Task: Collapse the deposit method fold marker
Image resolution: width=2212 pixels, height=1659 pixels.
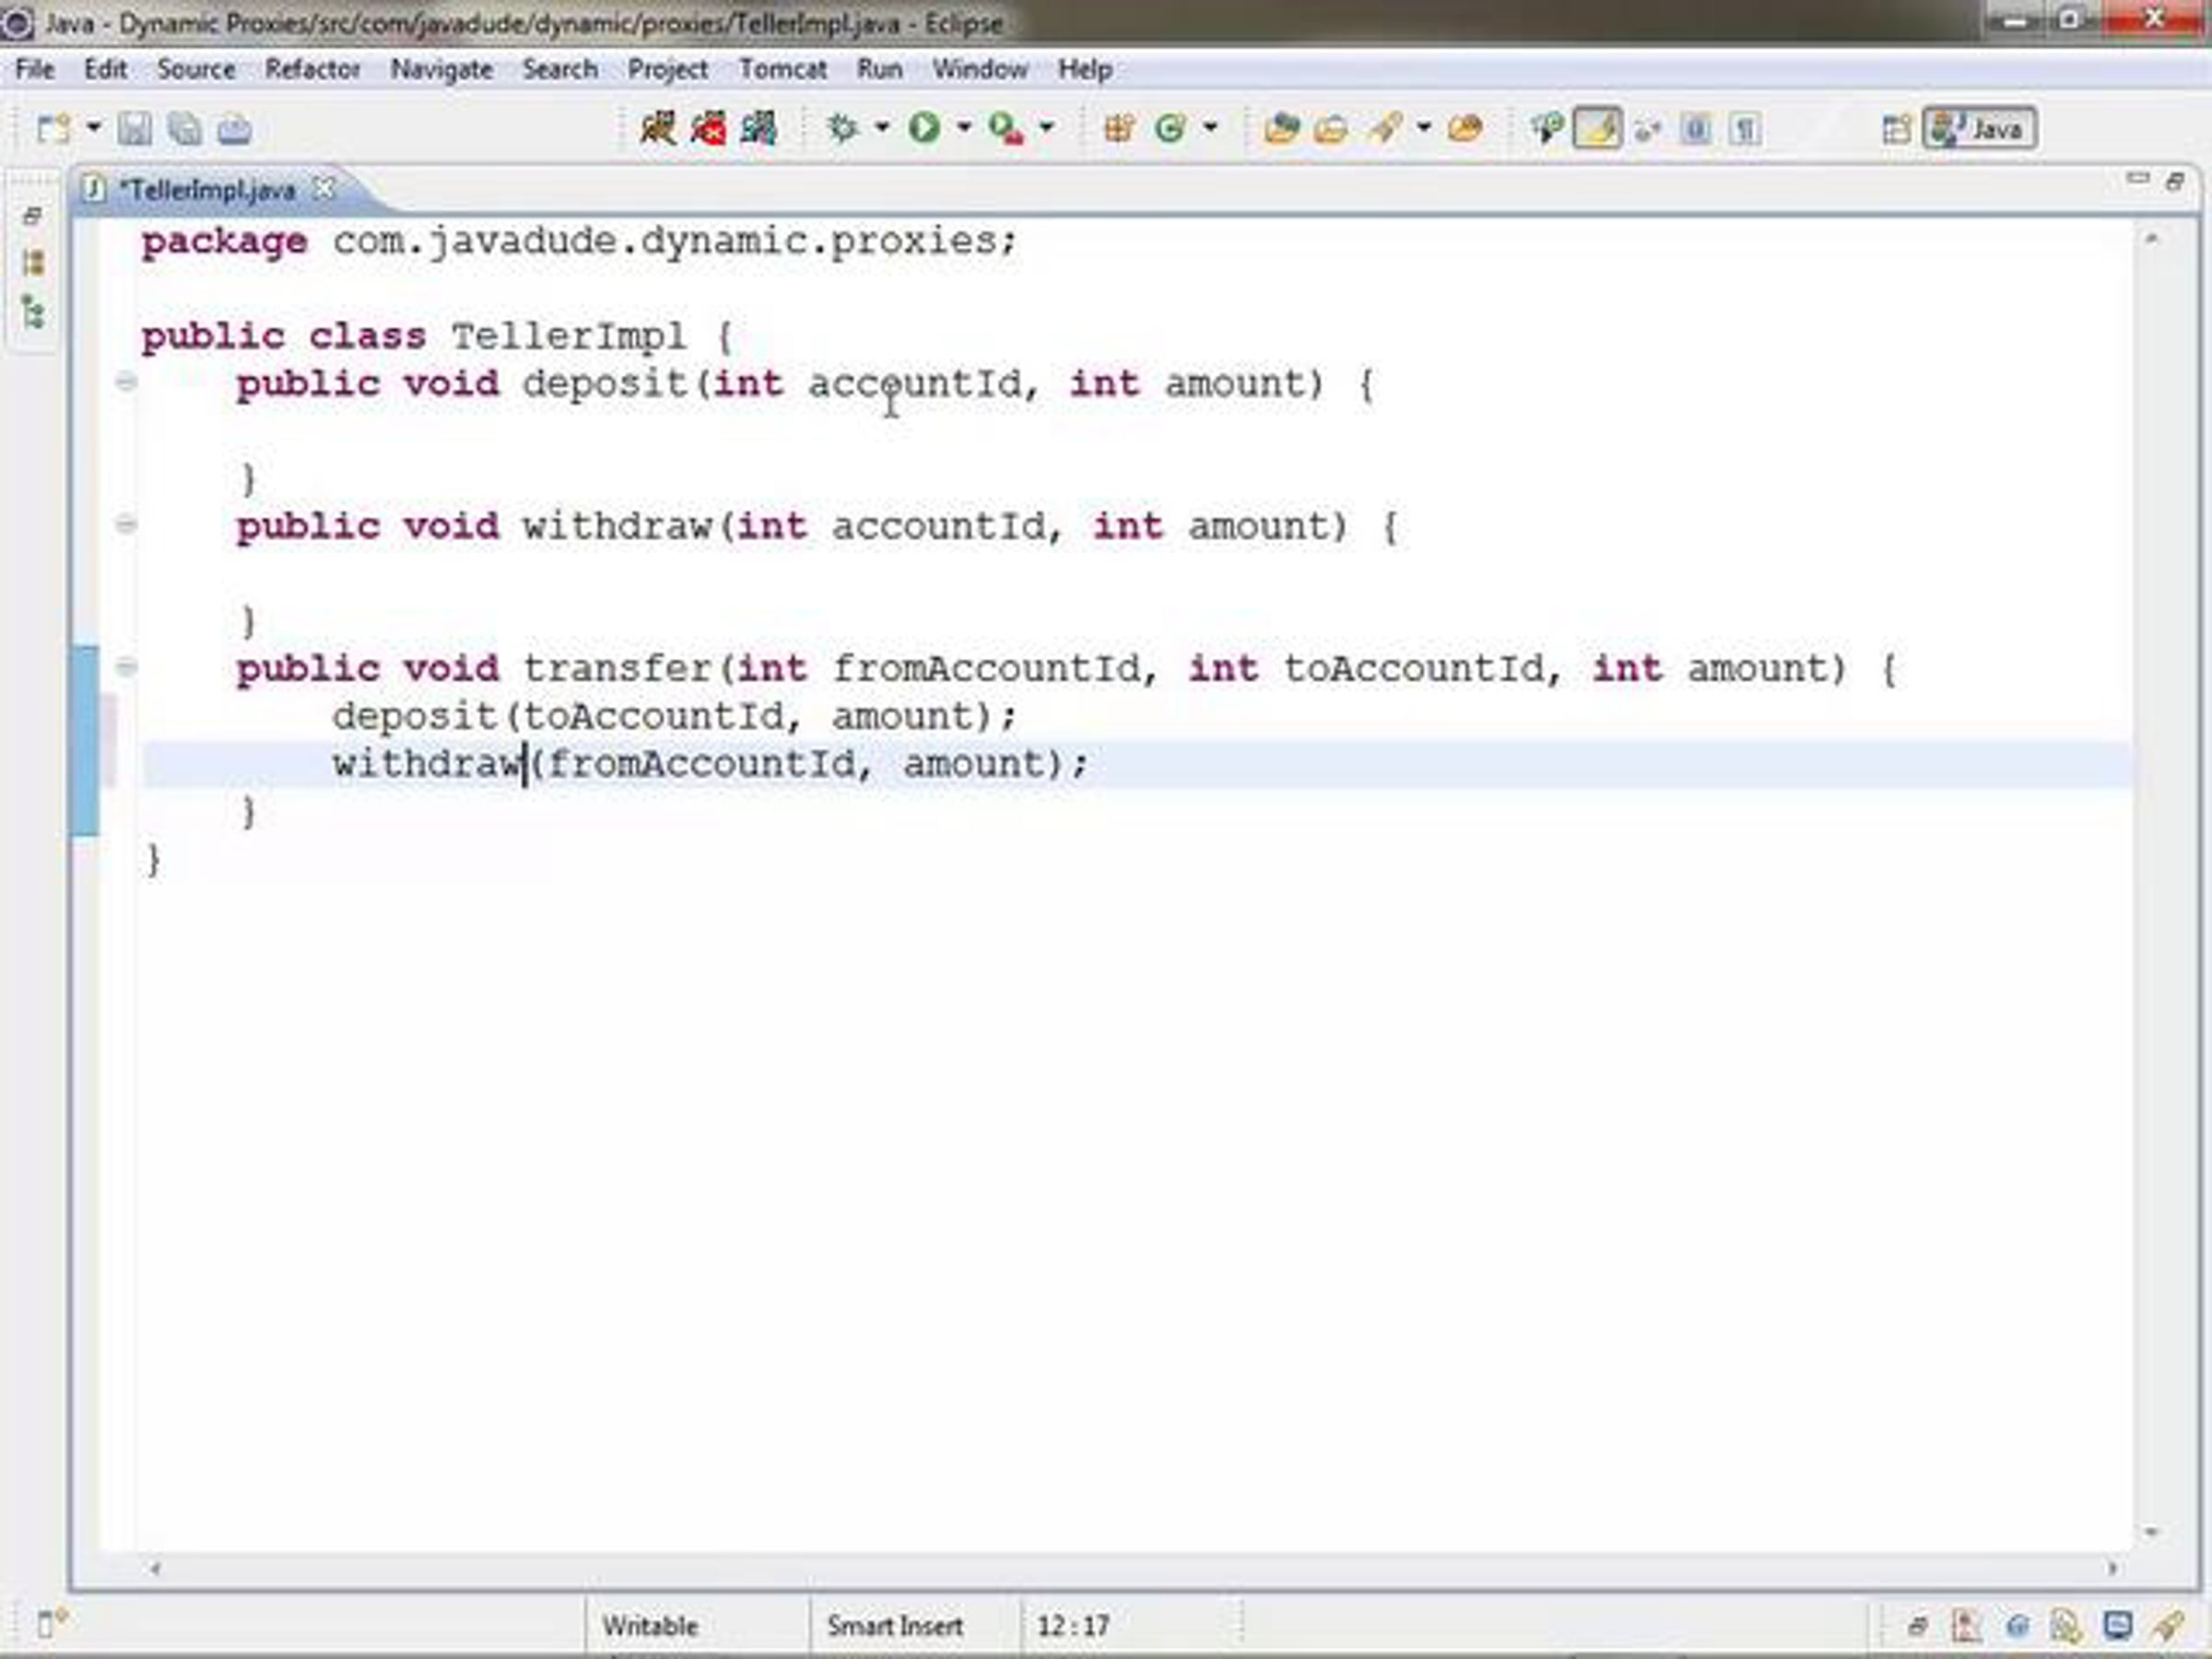Action: coord(126,381)
